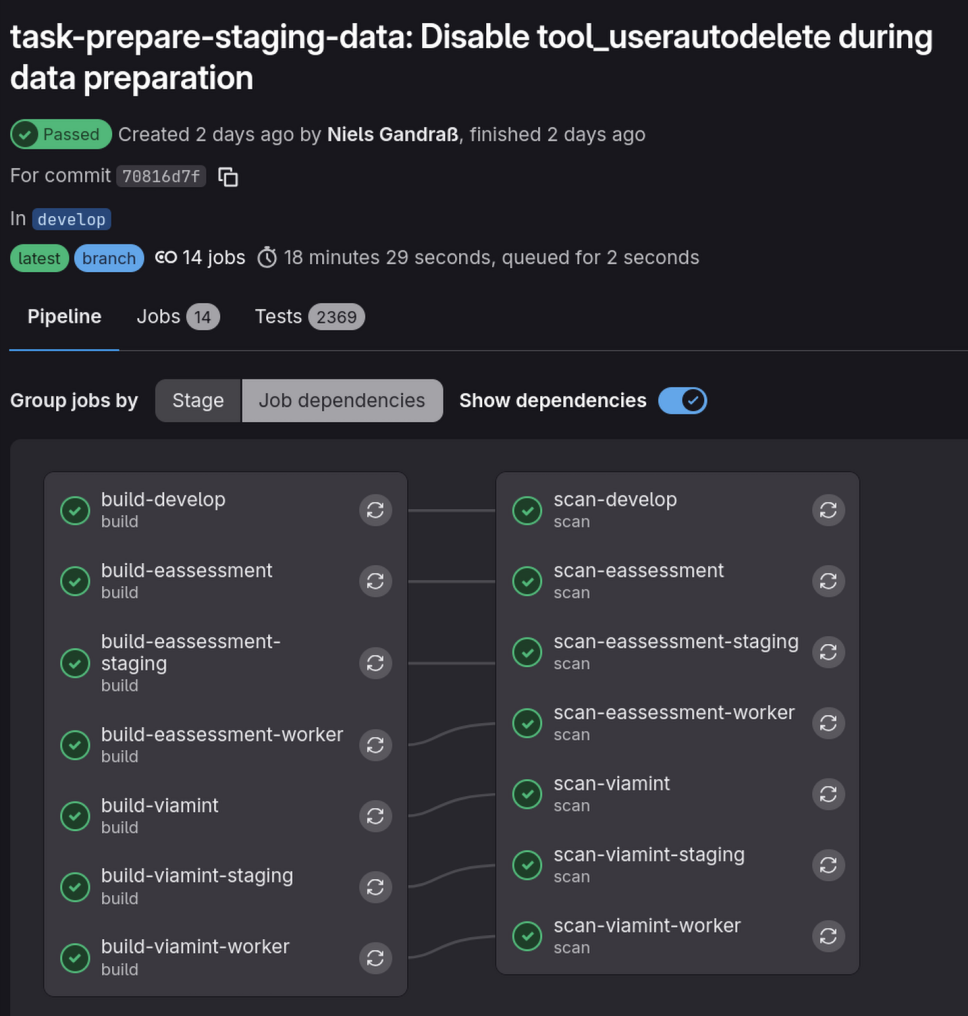
Task: Open the scan-eassessment-staging job
Action: pos(675,642)
